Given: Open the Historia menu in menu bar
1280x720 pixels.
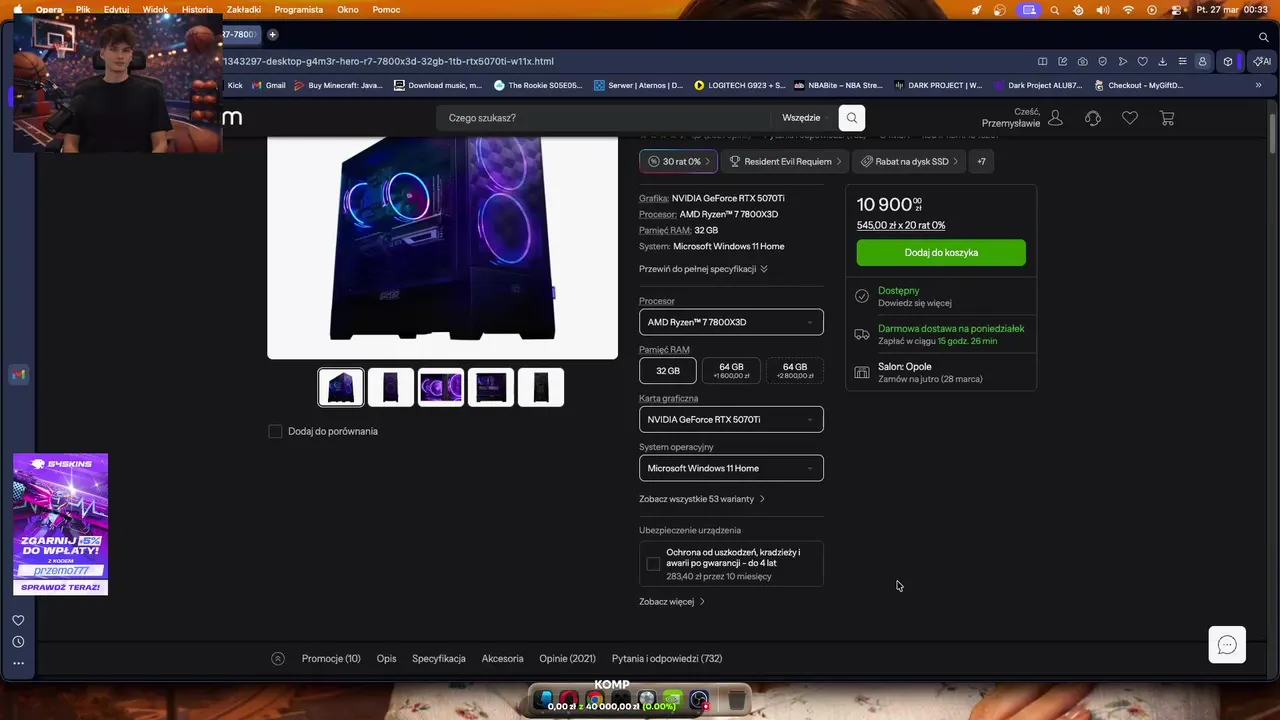Looking at the screenshot, I should pyautogui.click(x=197, y=10).
